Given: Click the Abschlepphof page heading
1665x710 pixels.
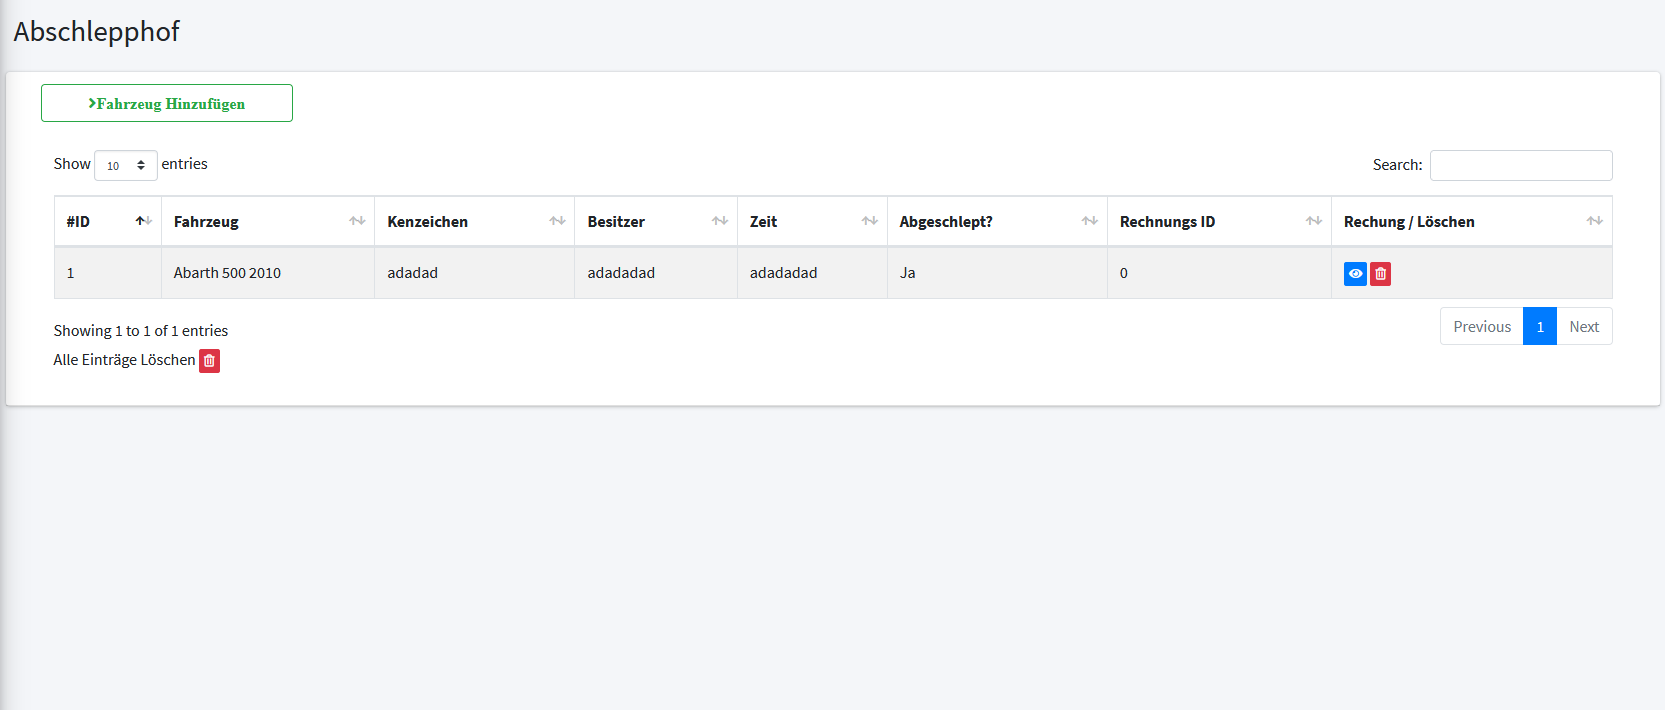Looking at the screenshot, I should 96,32.
